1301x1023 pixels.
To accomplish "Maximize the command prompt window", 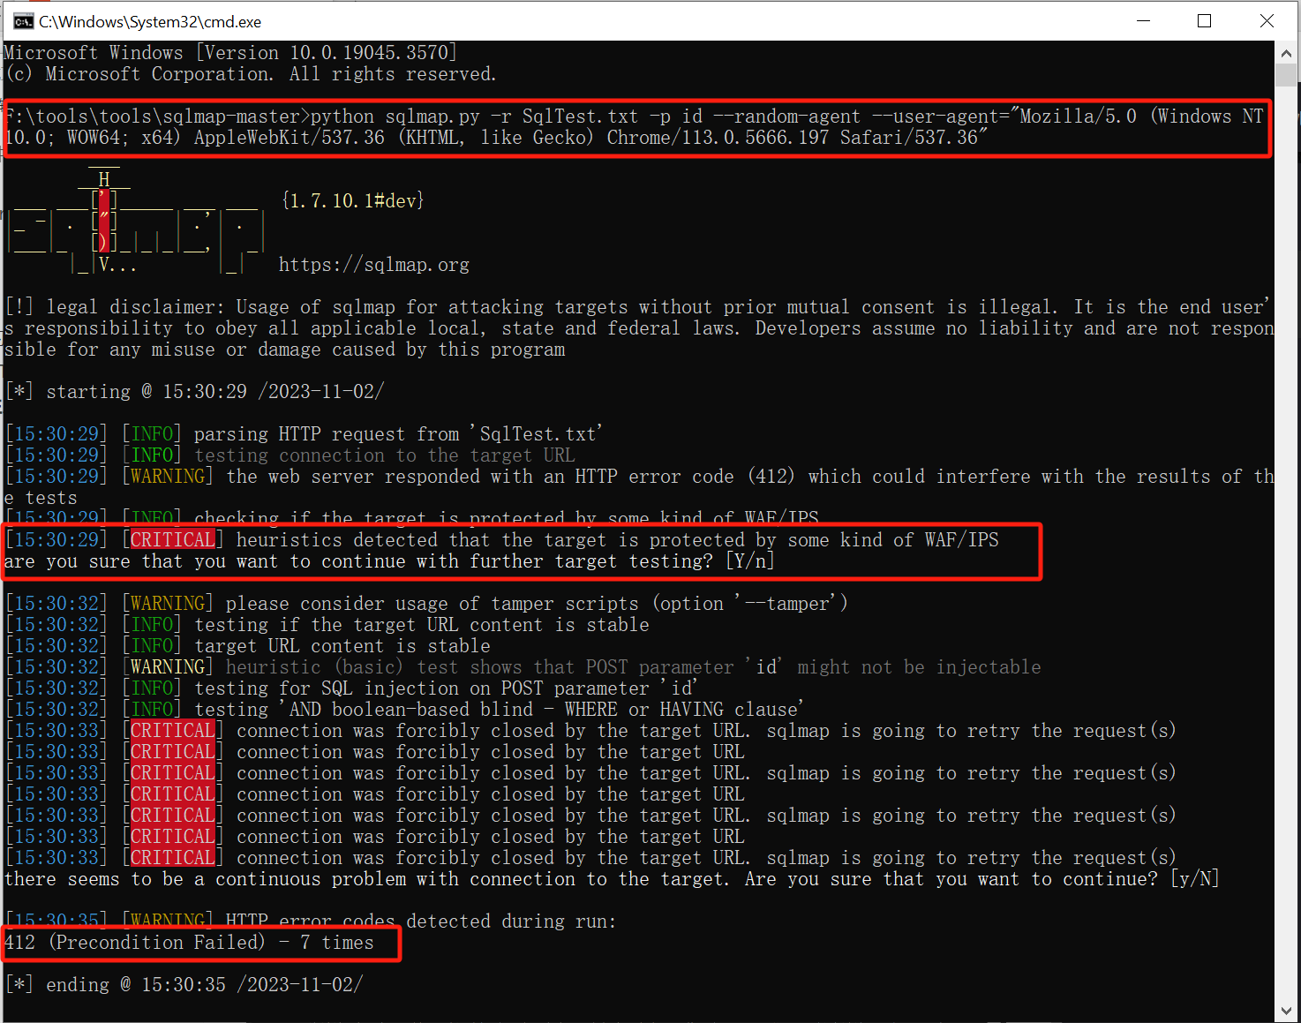I will [x=1204, y=21].
